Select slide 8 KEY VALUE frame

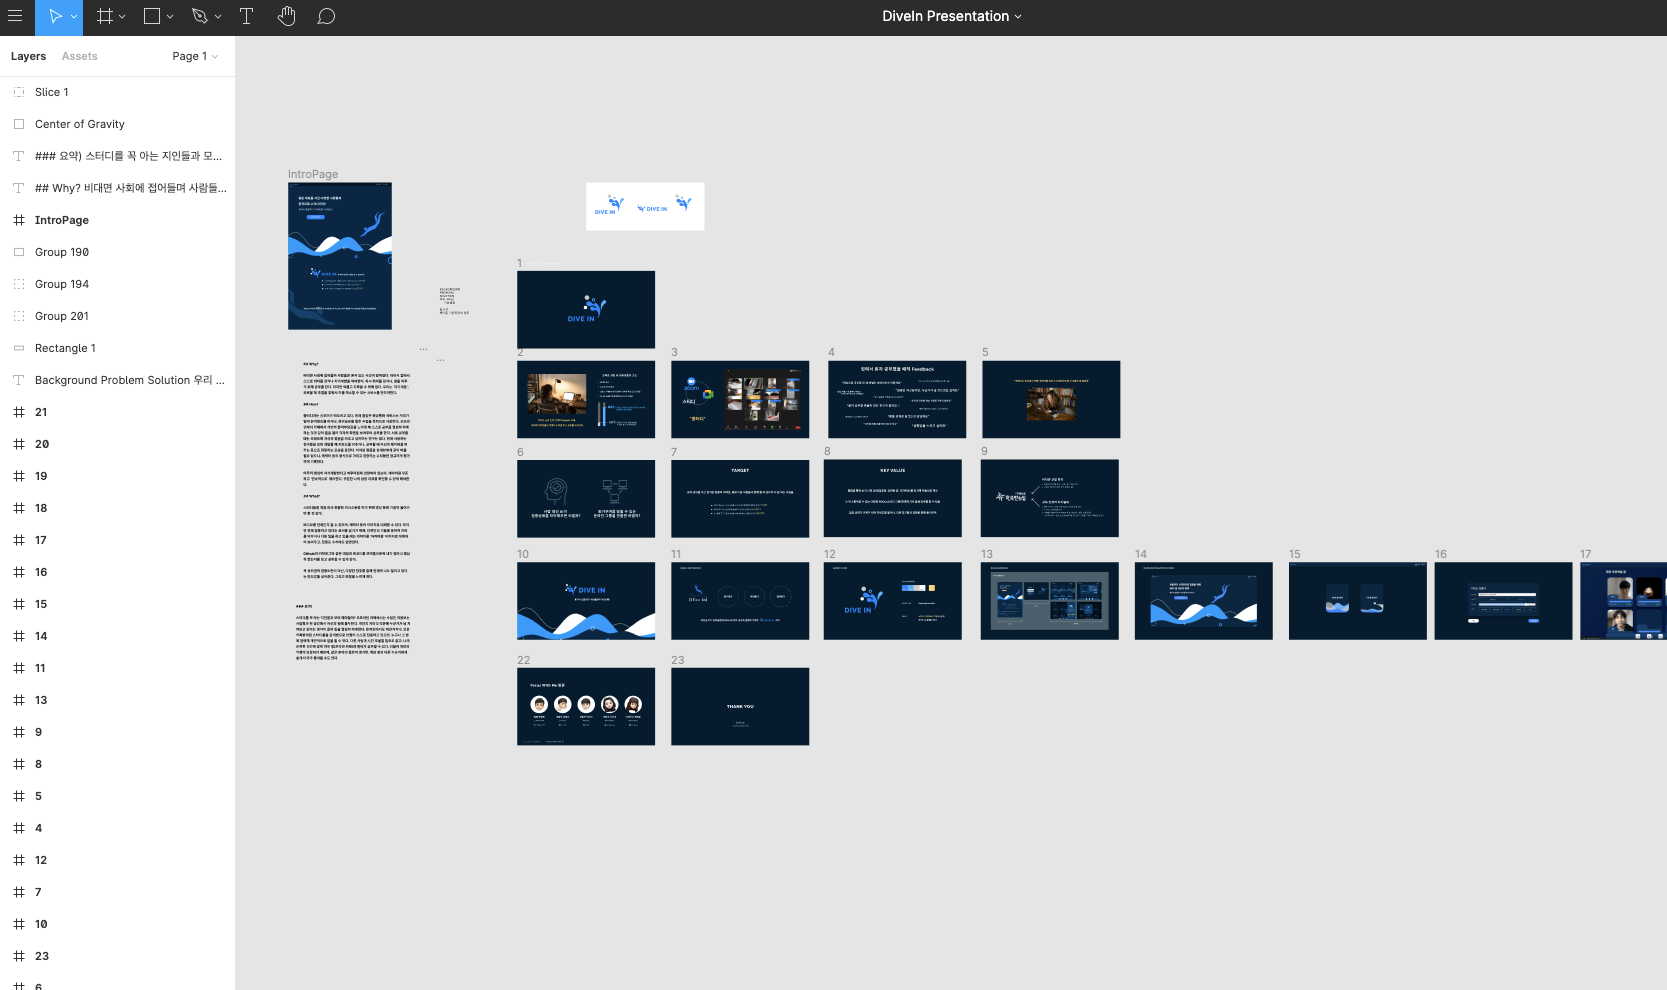[x=892, y=498]
